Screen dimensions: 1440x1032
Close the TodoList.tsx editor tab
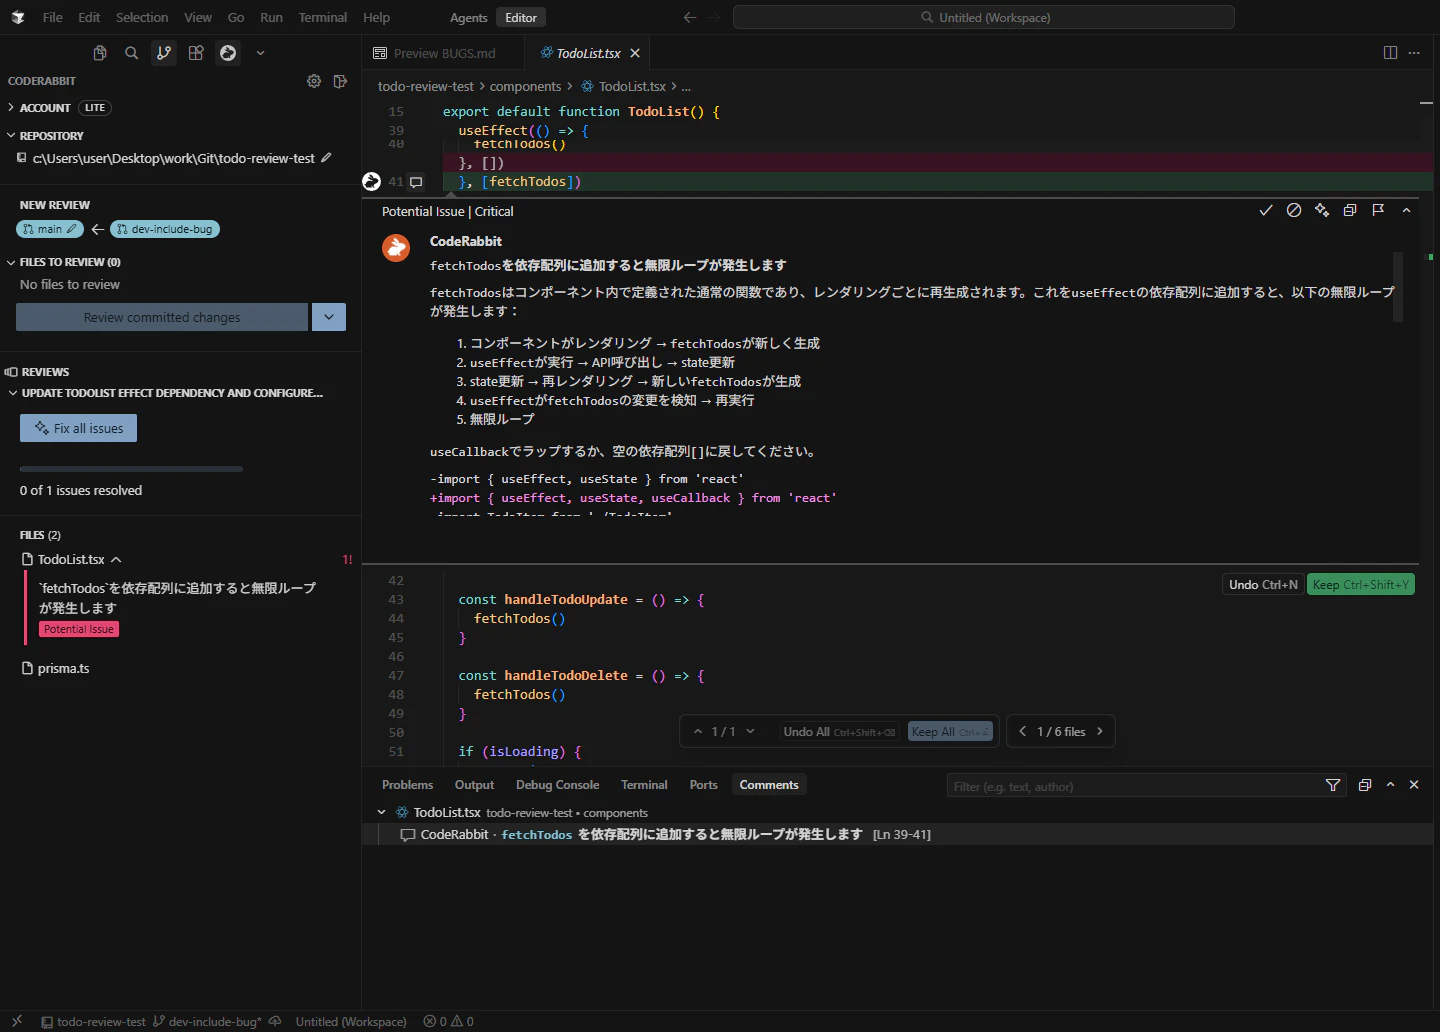point(635,53)
